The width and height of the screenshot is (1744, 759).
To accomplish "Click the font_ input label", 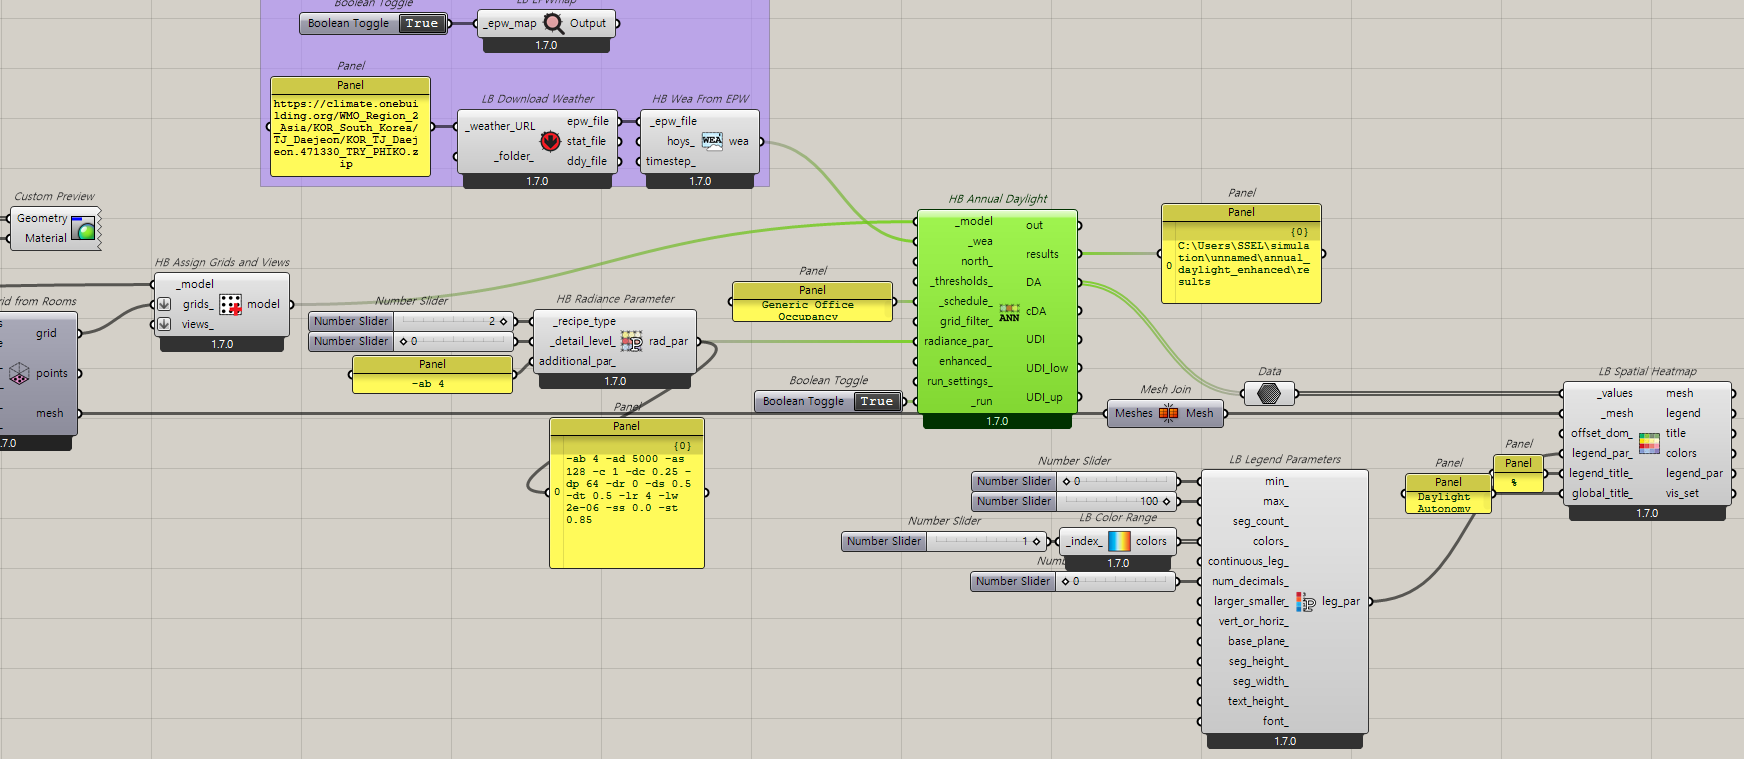I will point(1276,722).
